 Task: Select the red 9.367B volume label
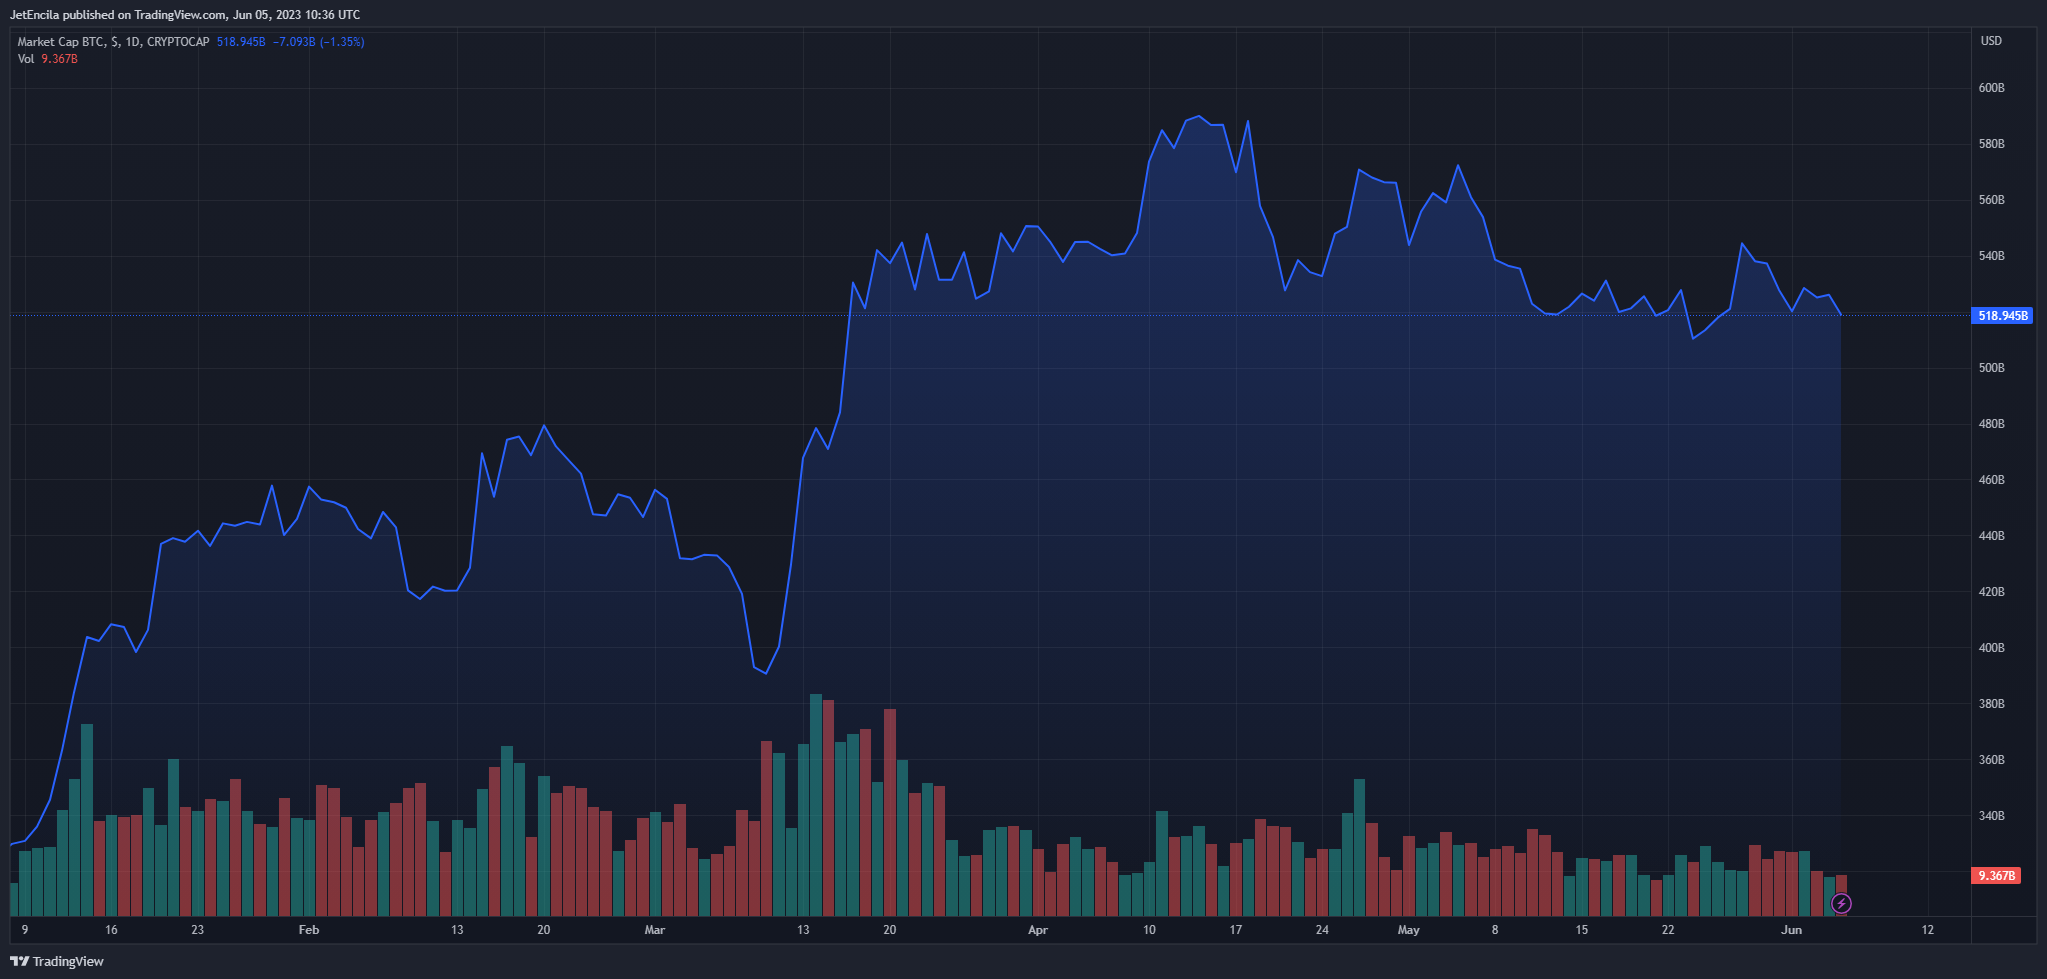point(1996,876)
